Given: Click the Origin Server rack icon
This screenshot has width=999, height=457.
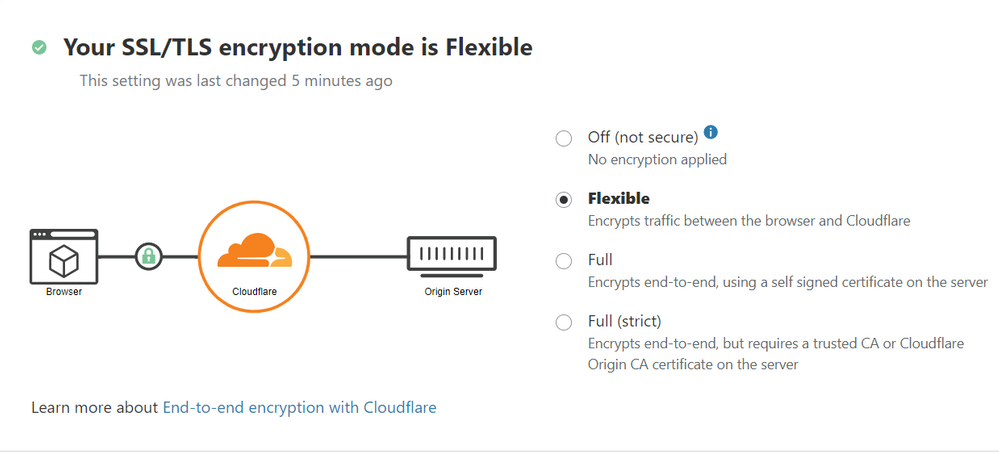Looking at the screenshot, I should click(x=451, y=257).
